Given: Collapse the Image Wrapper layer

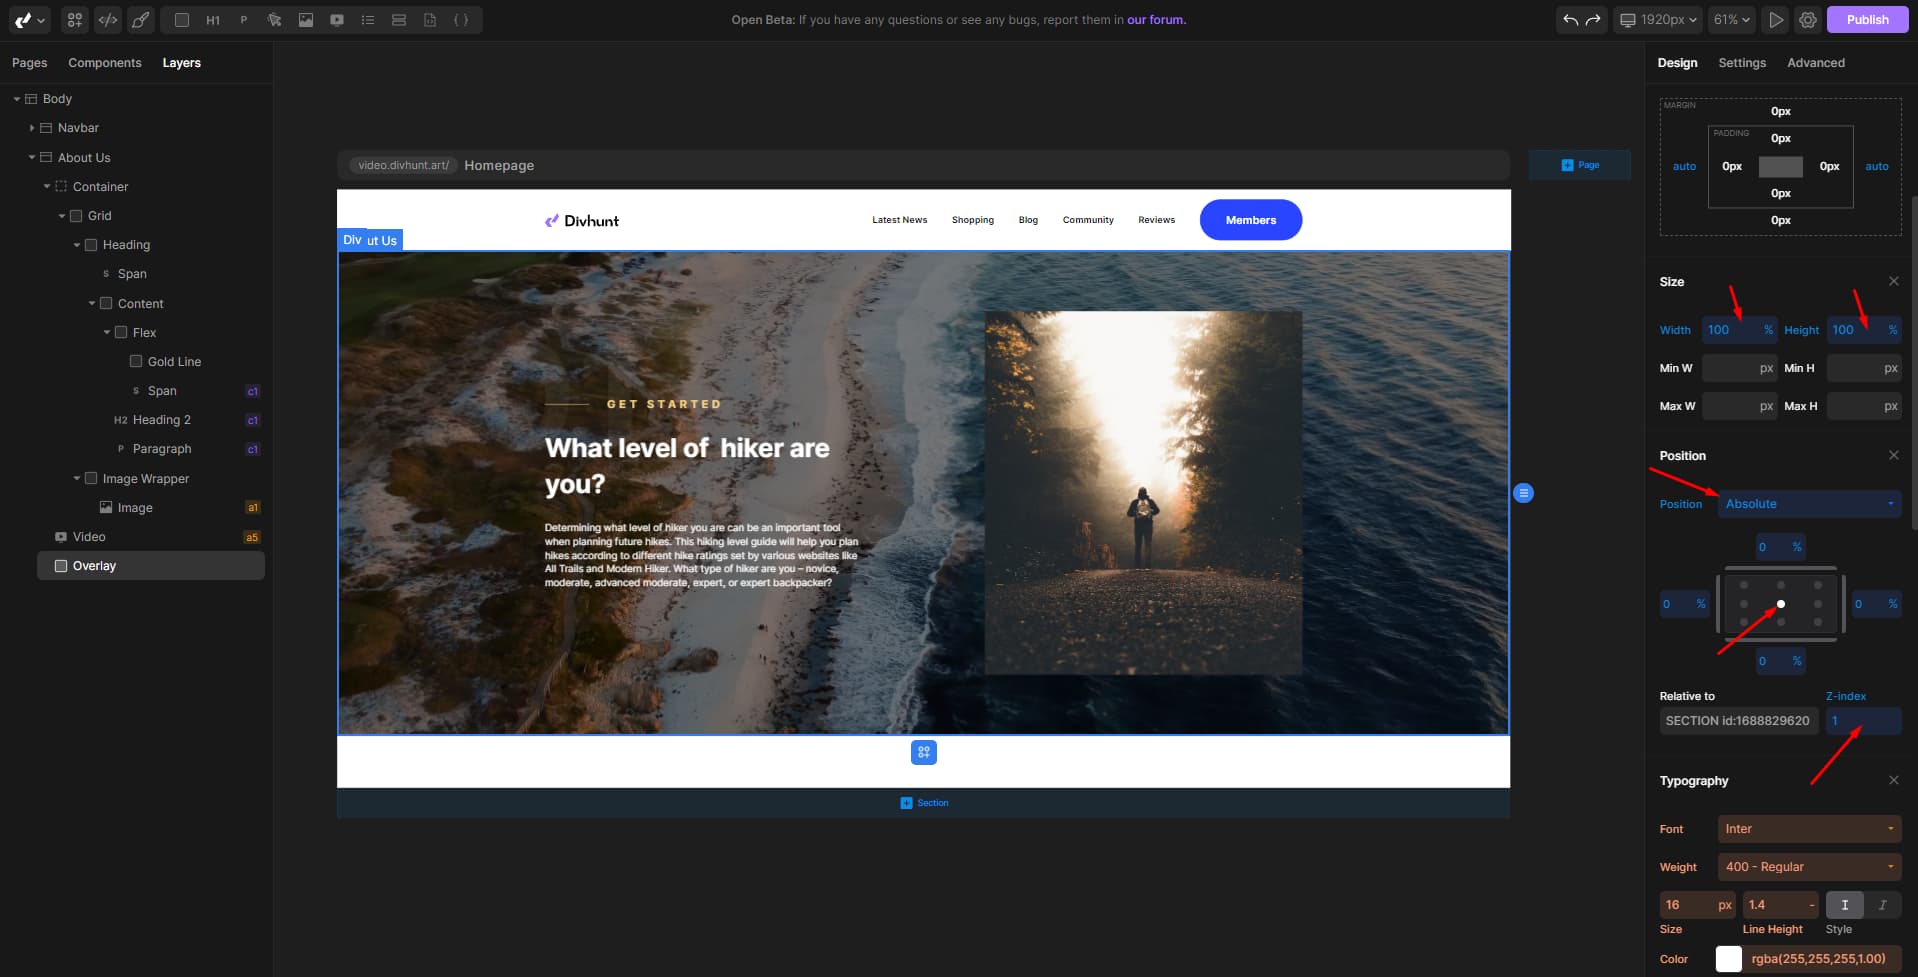Looking at the screenshot, I should (77, 478).
